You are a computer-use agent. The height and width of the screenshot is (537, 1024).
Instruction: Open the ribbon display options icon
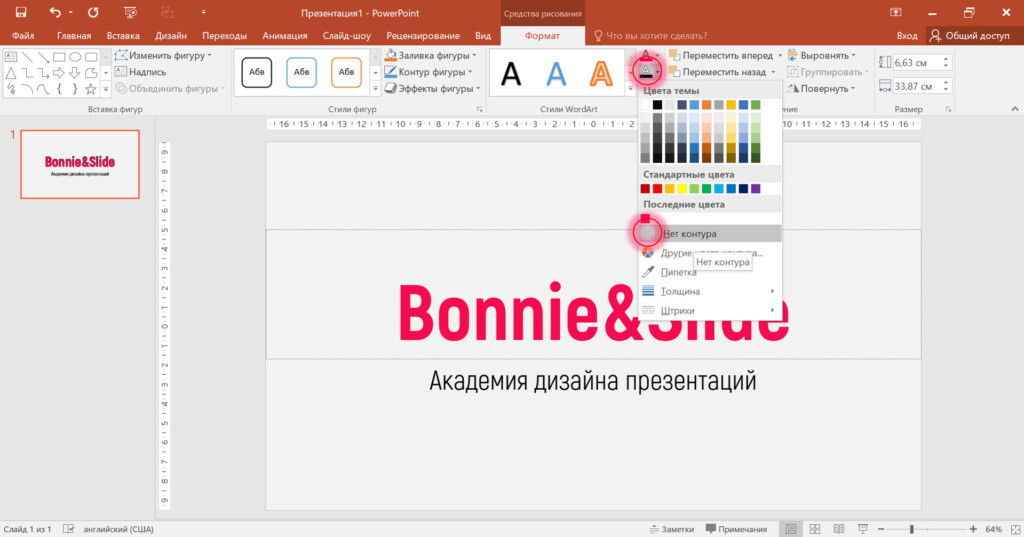point(895,12)
